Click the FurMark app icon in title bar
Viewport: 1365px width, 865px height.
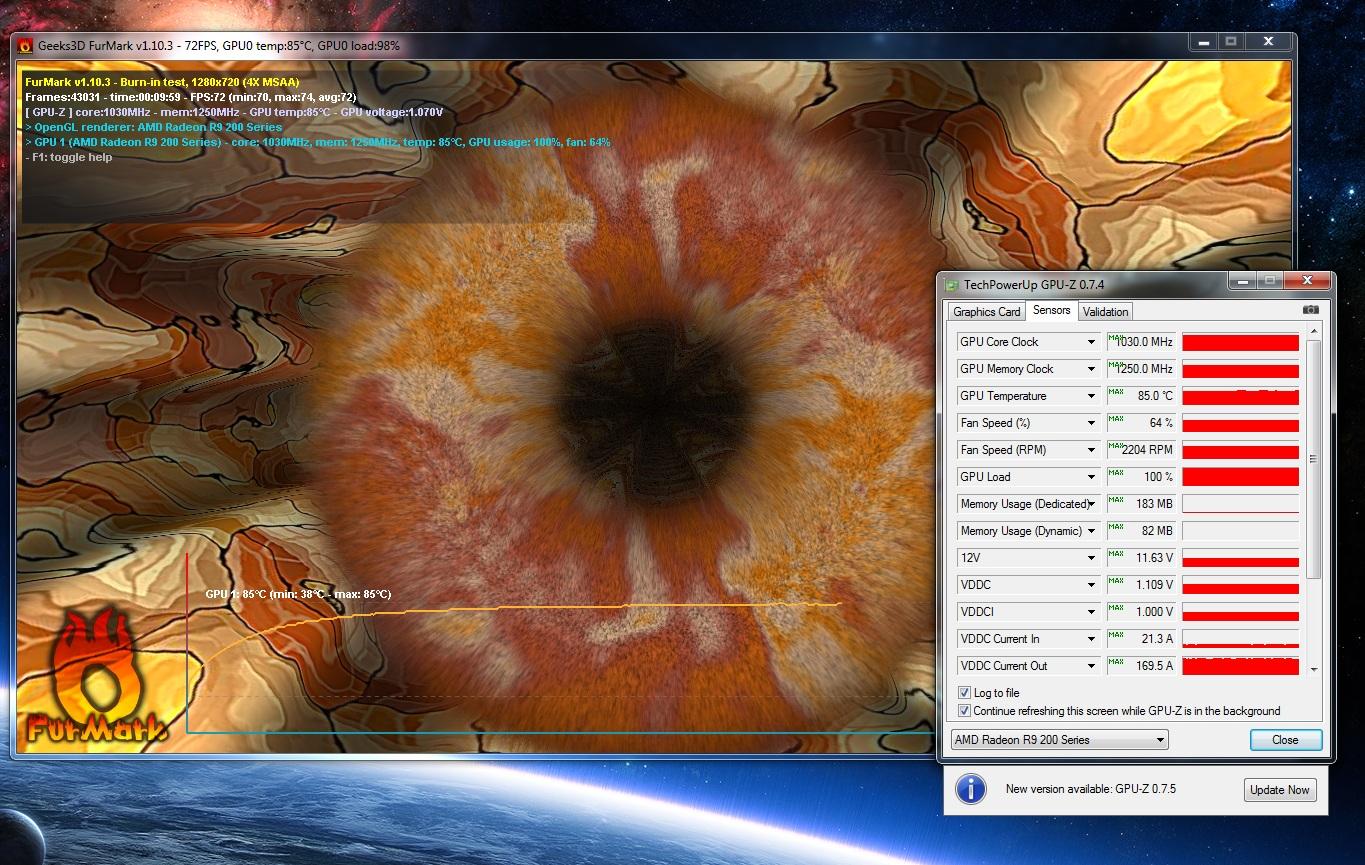pos(24,45)
